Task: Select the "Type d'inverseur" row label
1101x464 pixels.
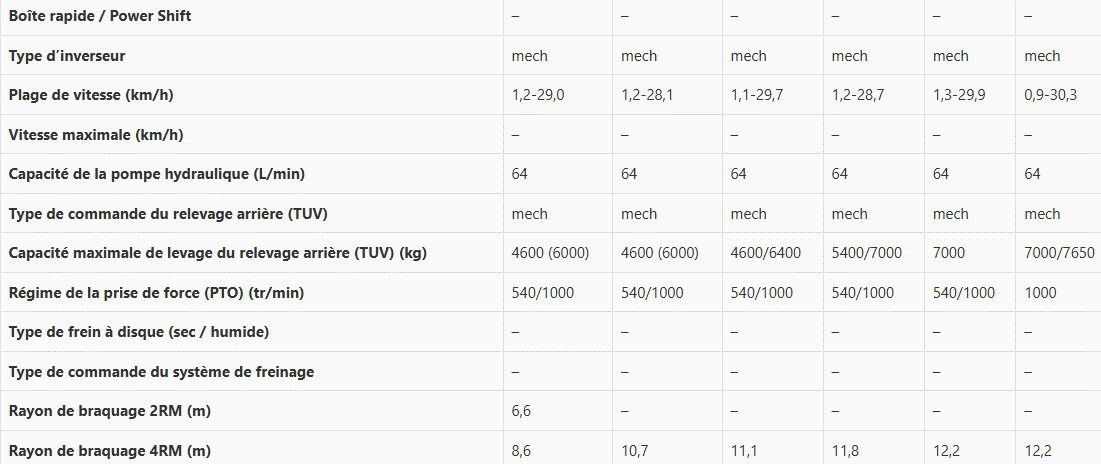Action: pos(67,55)
